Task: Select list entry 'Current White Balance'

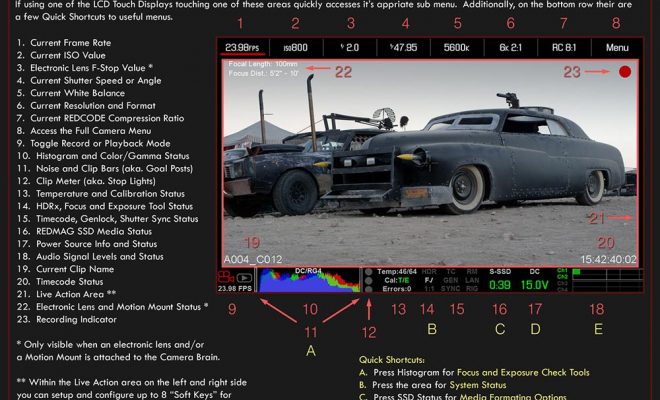Action: pos(77,93)
